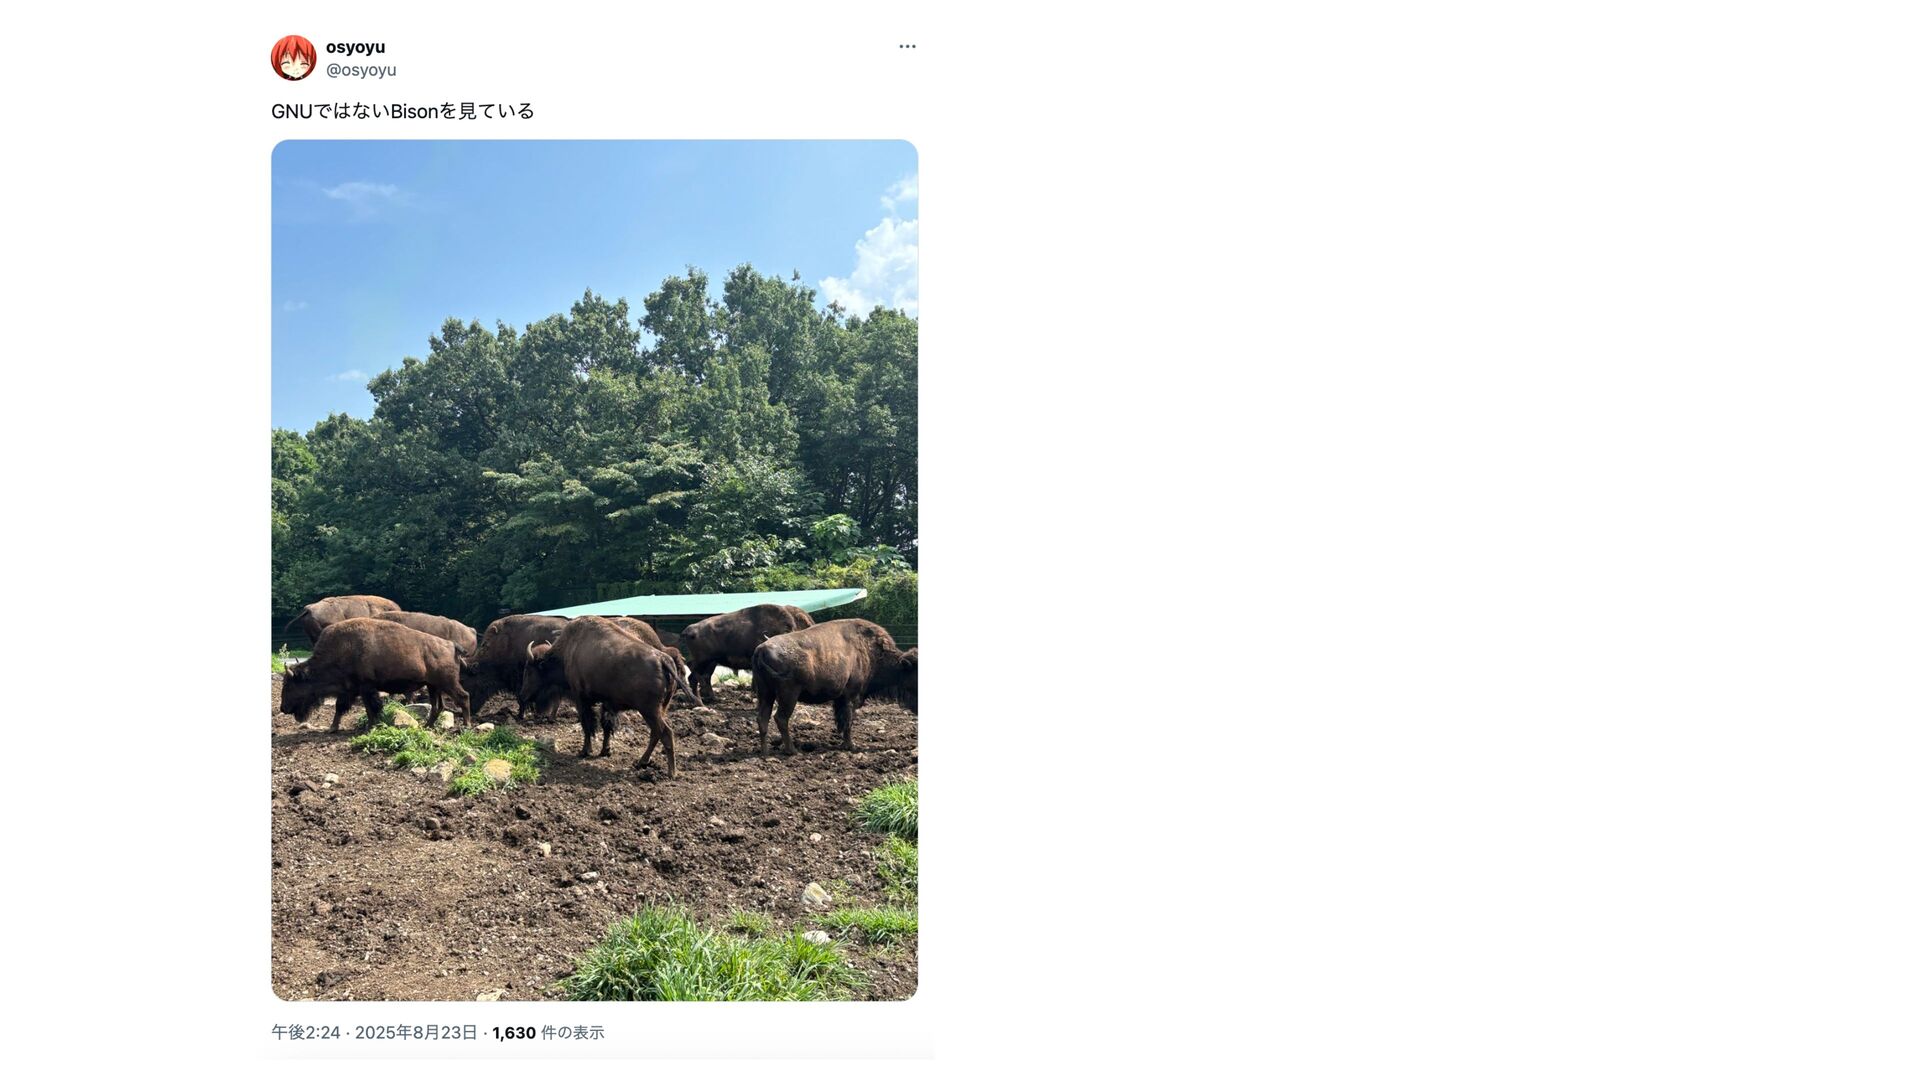Open the bison photo in full view

coord(594,570)
